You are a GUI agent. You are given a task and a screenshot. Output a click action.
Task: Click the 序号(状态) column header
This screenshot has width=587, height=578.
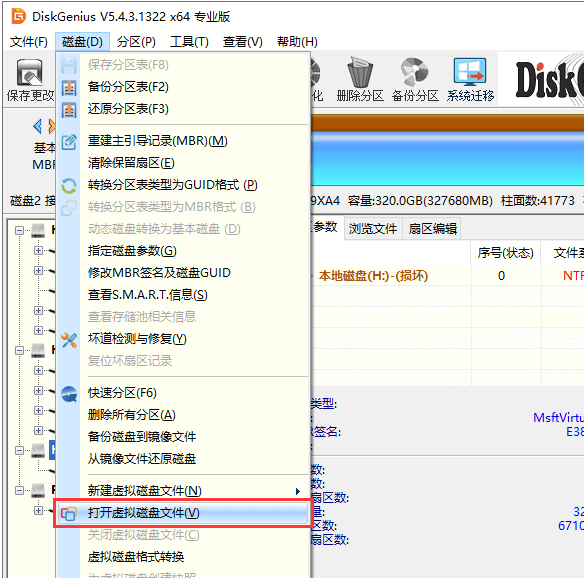point(505,253)
